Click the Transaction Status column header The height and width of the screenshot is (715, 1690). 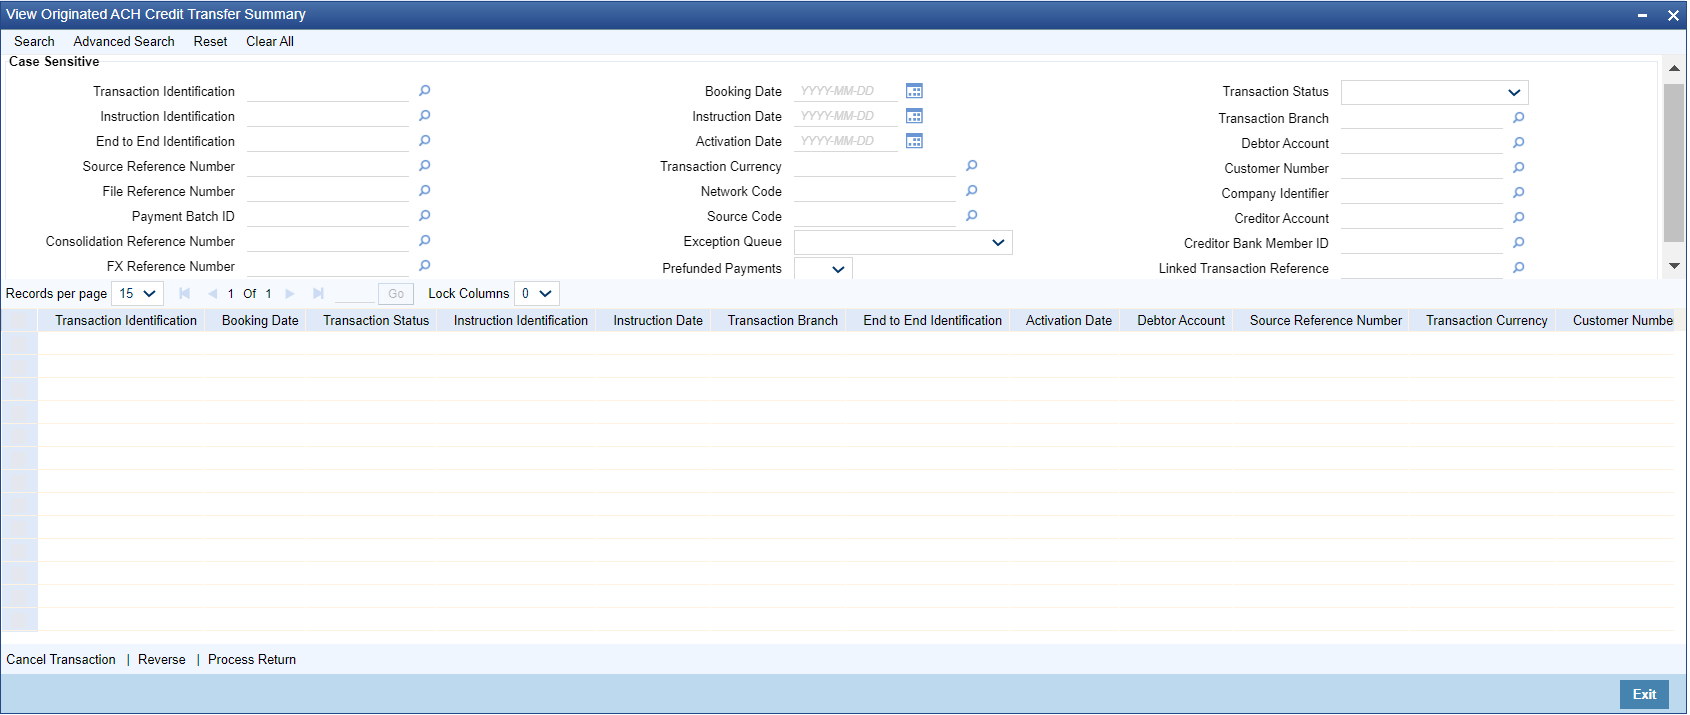tap(376, 321)
